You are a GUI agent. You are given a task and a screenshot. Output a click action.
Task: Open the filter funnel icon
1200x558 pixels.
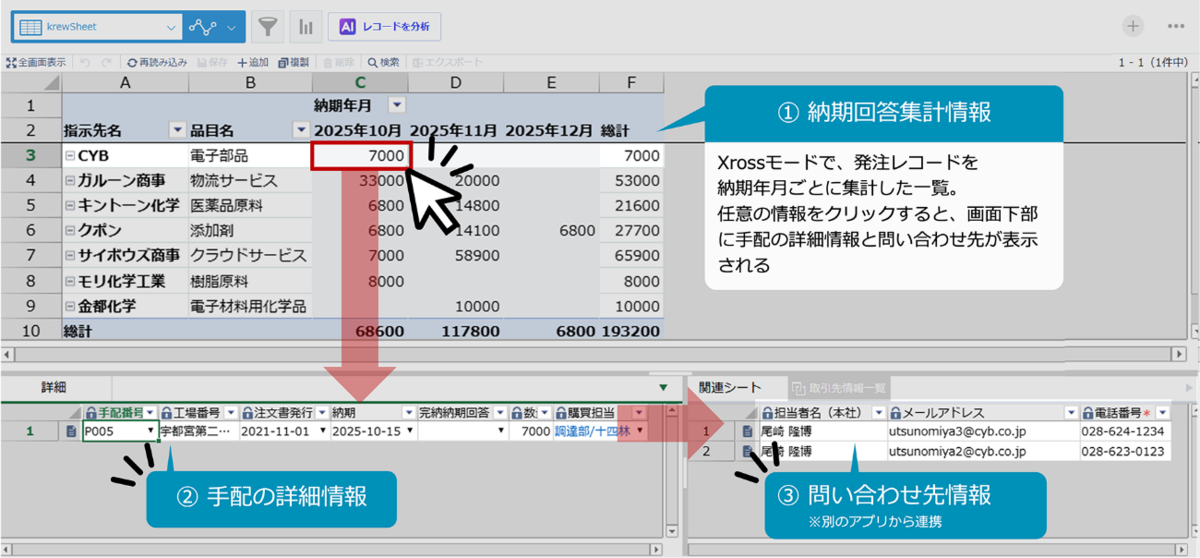[x=266, y=26]
